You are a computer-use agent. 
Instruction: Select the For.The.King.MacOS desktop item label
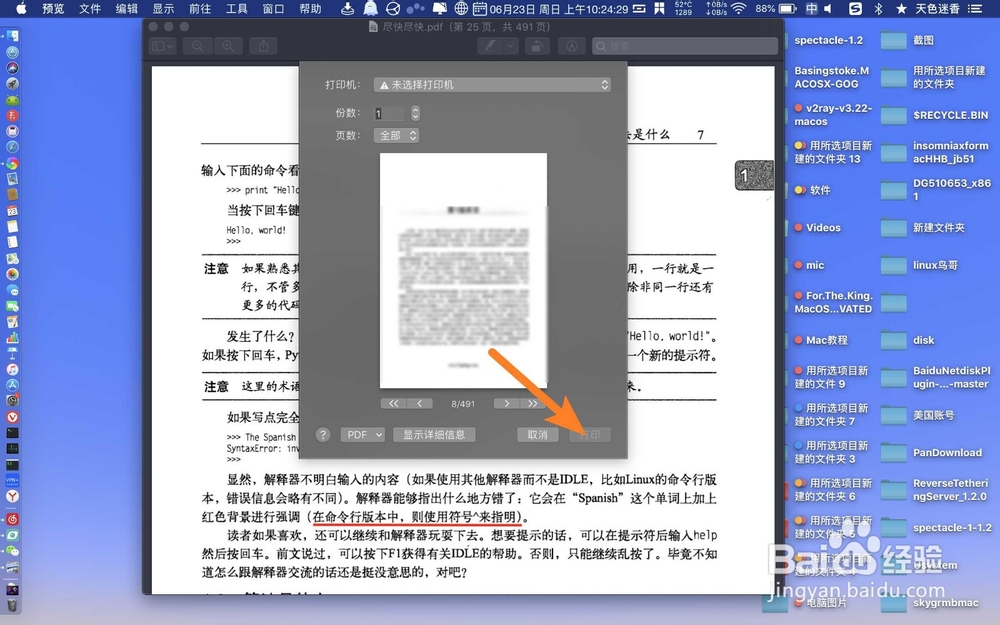834,302
